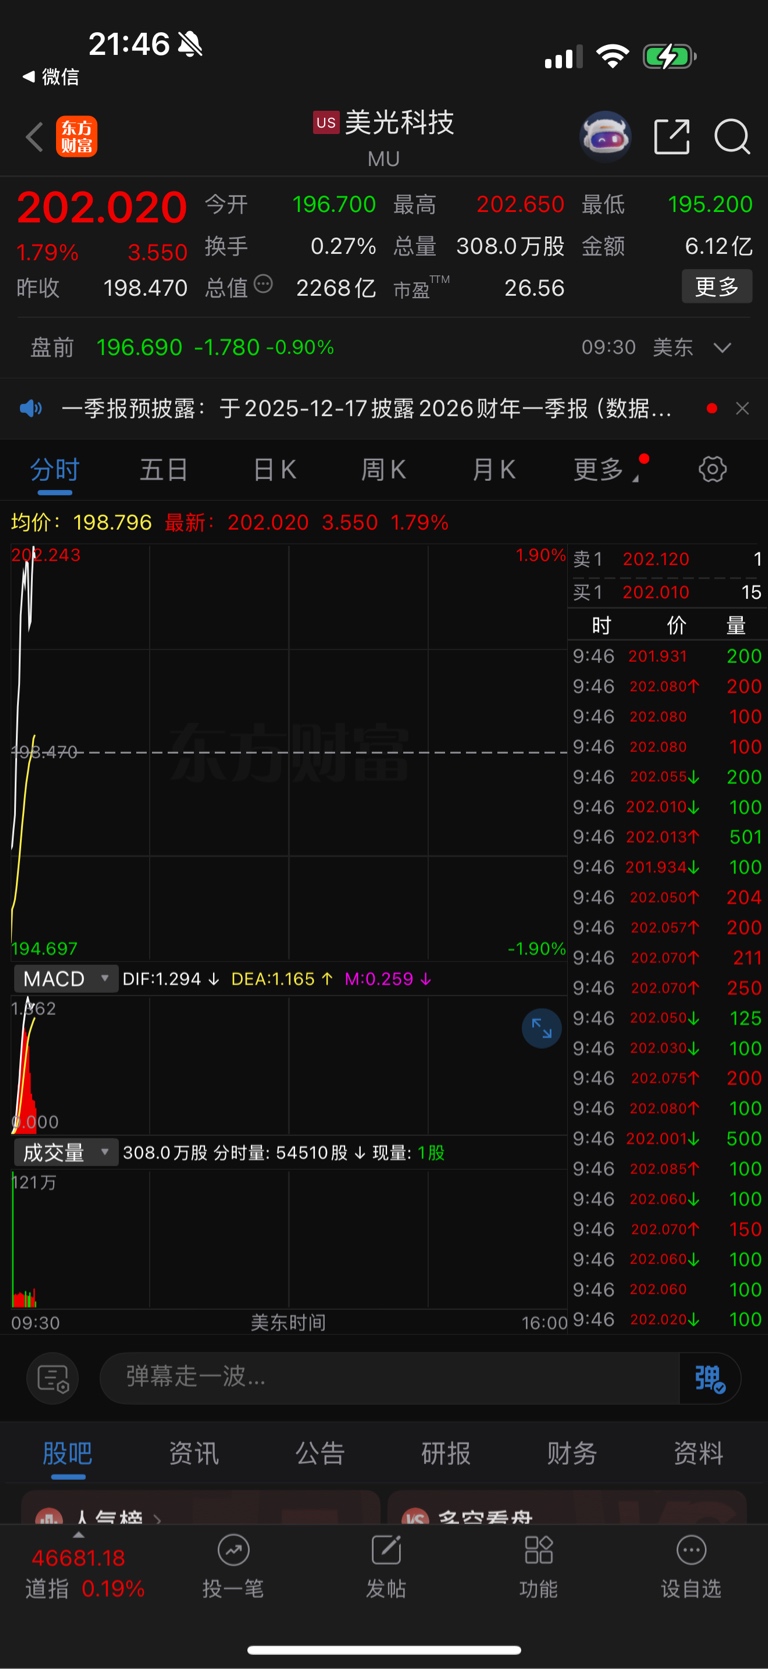This screenshot has height=1669, width=768.
Task: Open chart settings gear icon
Action: [x=712, y=469]
